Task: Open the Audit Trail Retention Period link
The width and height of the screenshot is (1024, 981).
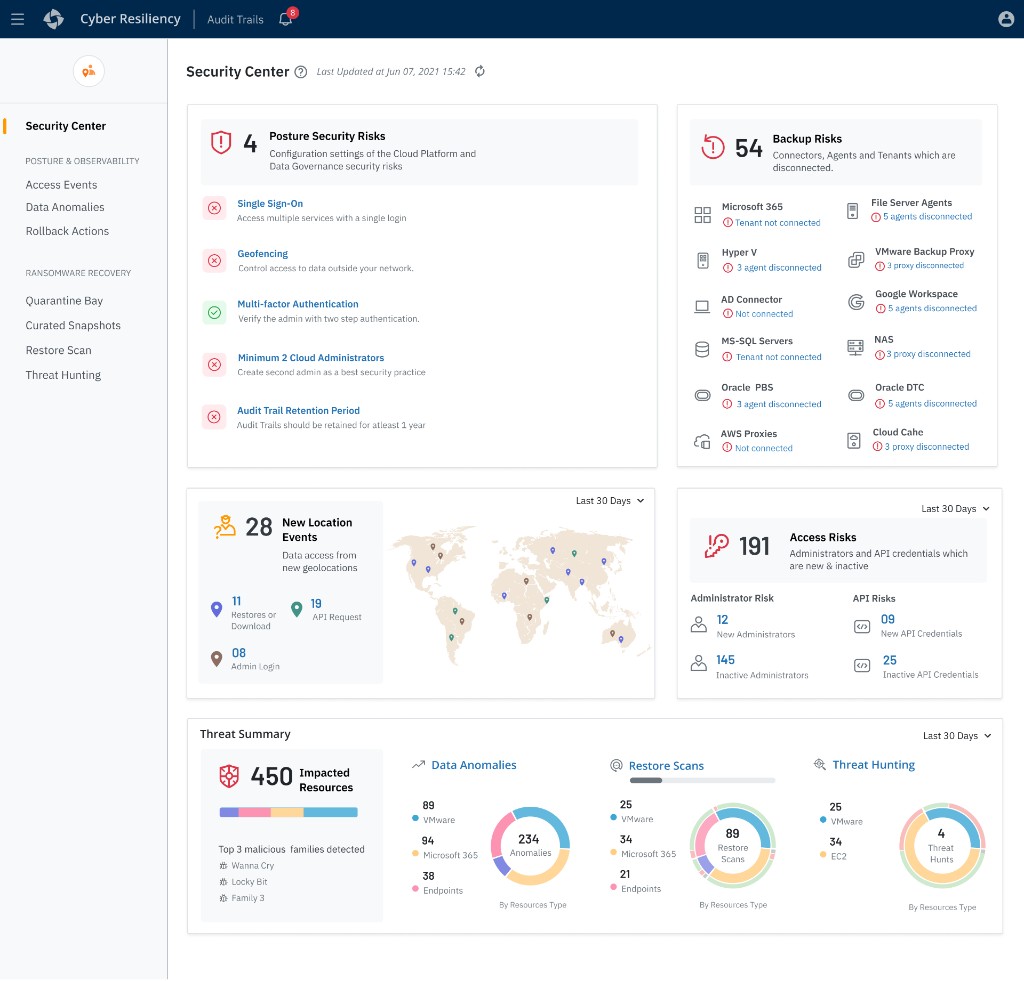Action: click(x=298, y=411)
